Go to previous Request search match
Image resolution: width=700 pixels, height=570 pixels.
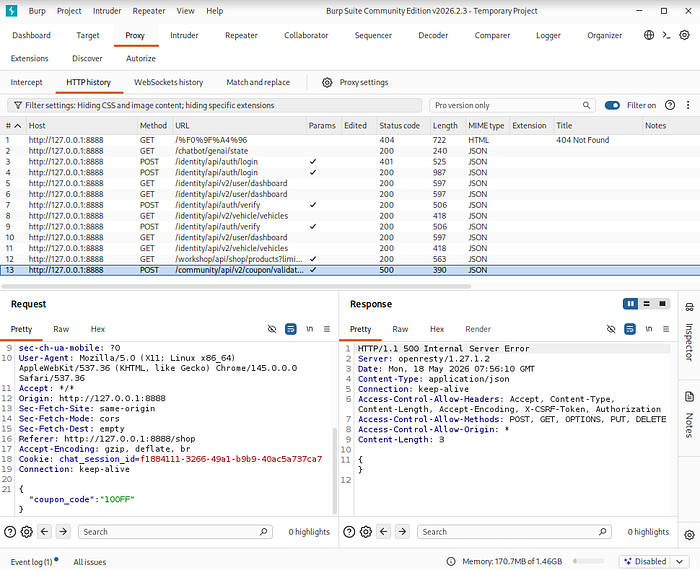[44, 532]
